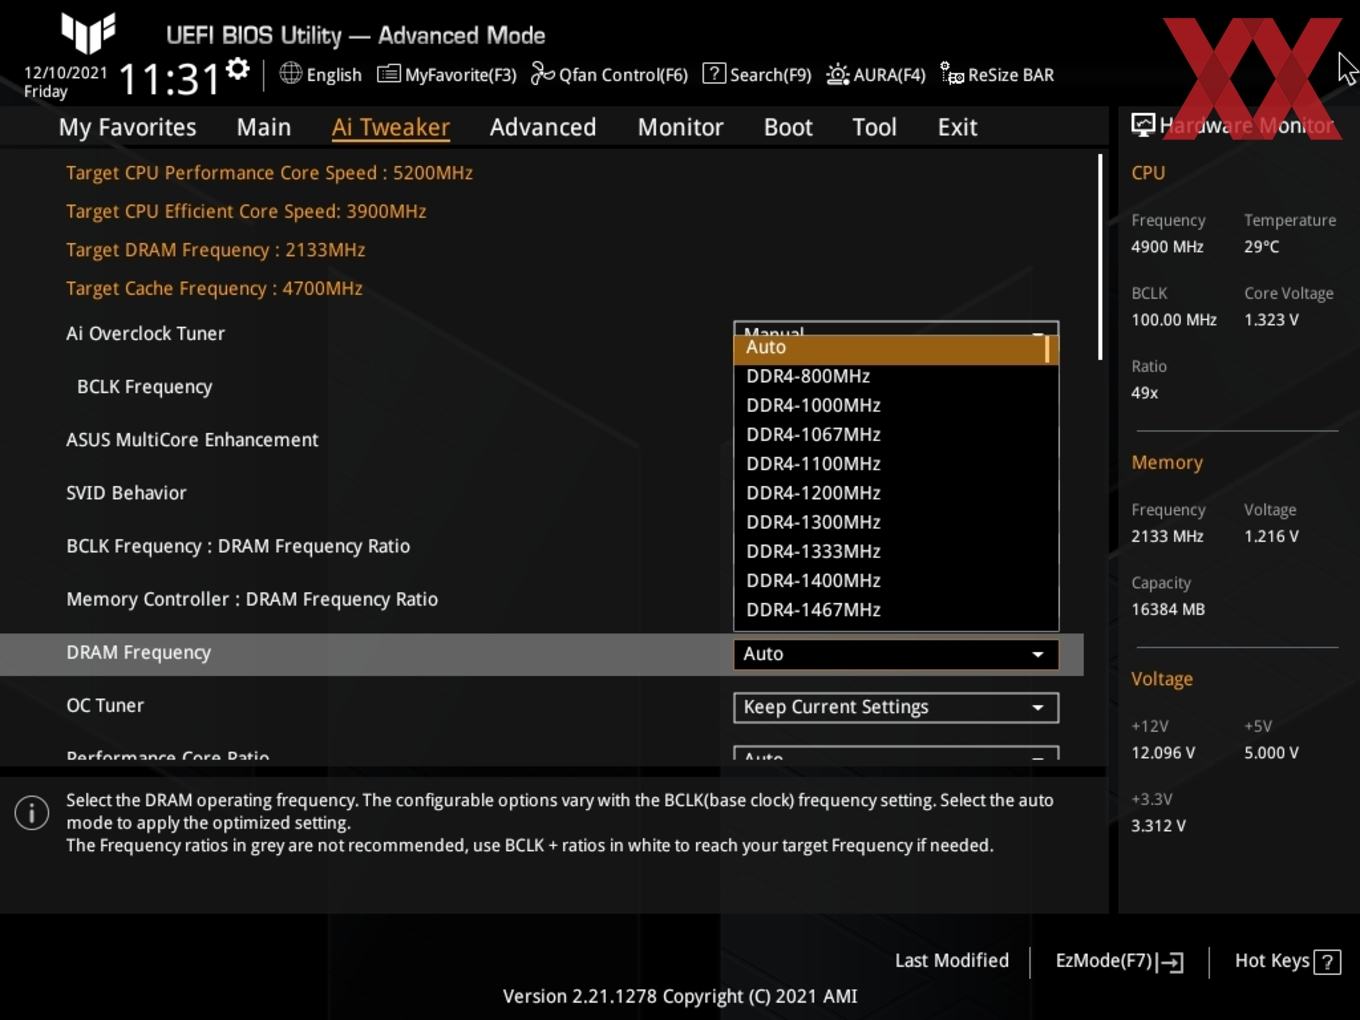Image resolution: width=1360 pixels, height=1020 pixels.
Task: Select the Exit tab
Action: [x=957, y=127]
